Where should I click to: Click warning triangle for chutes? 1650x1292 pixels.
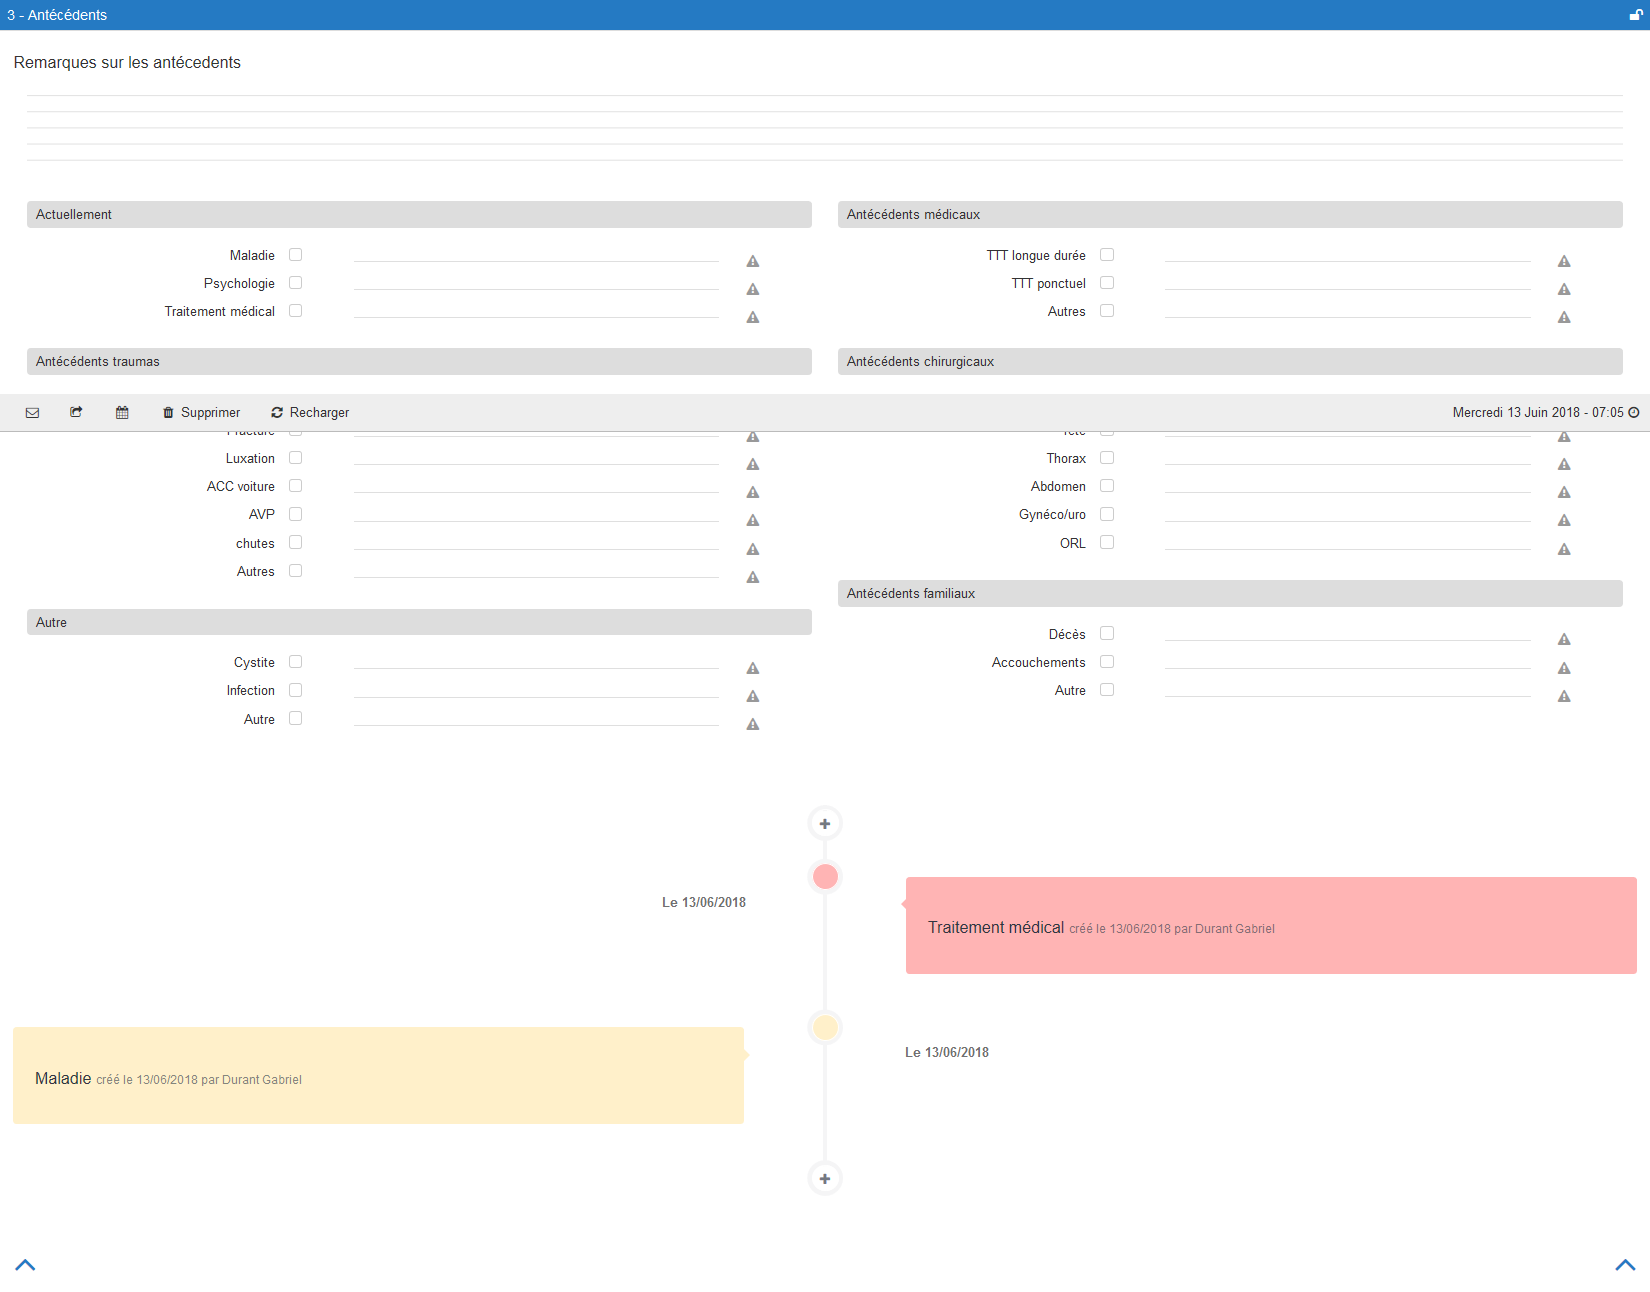tap(753, 549)
